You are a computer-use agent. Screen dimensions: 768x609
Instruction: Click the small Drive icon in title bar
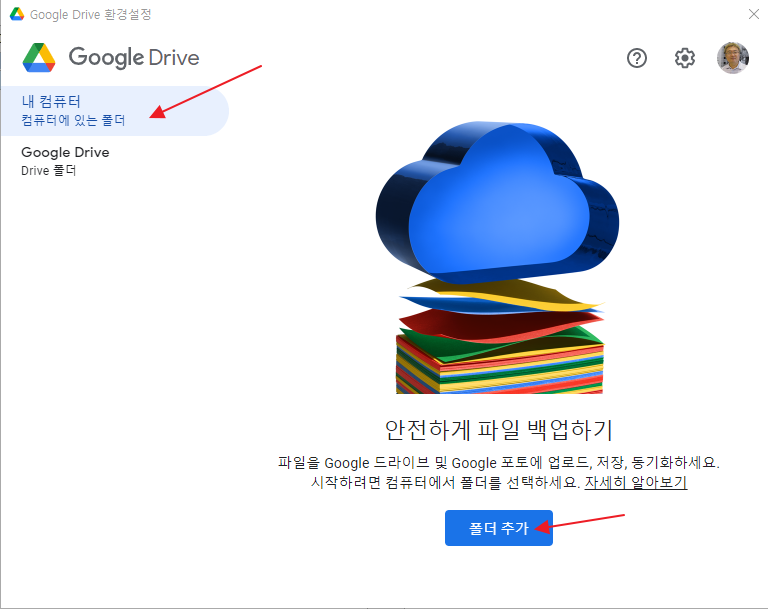click(x=17, y=14)
